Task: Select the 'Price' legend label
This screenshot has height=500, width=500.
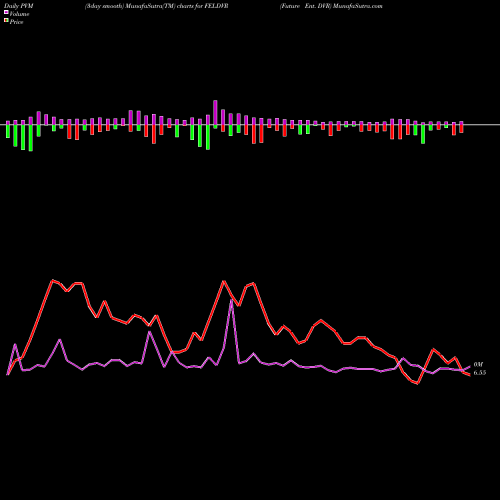Action: click(16, 22)
